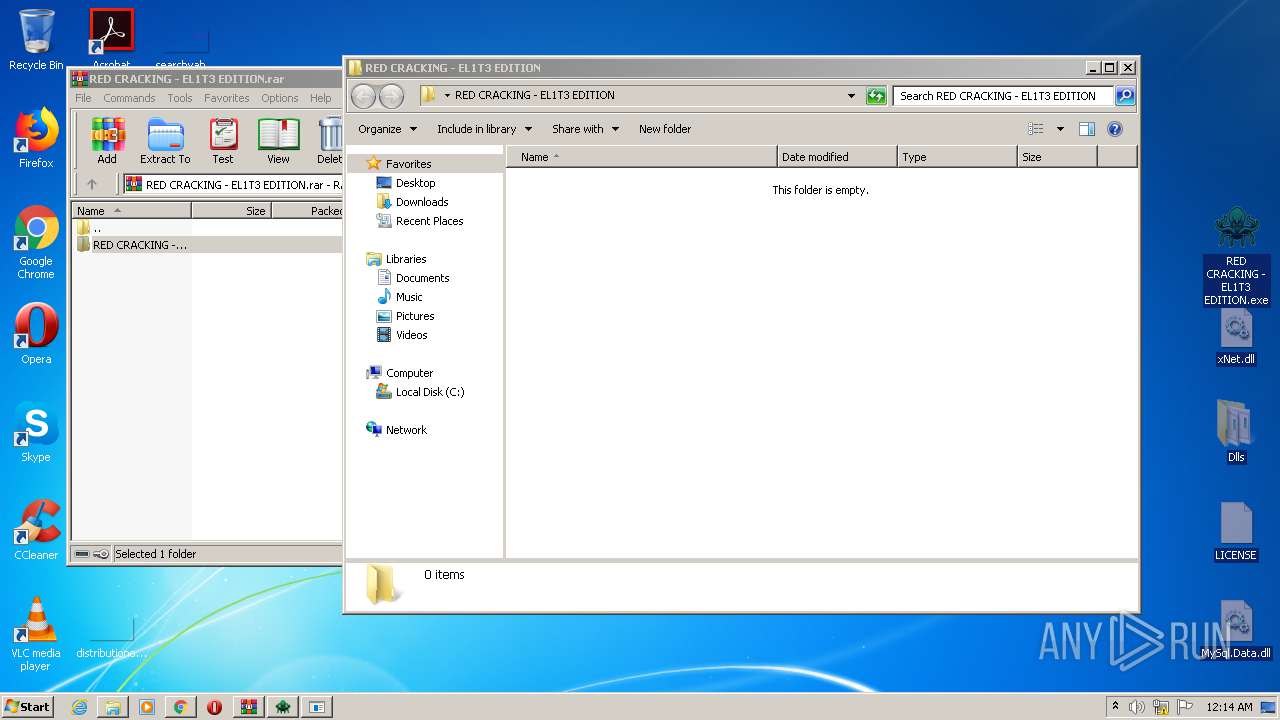
Task: Select RED CRACKING - EL1T3 EDITION.exe desktop icon
Action: (x=1236, y=257)
